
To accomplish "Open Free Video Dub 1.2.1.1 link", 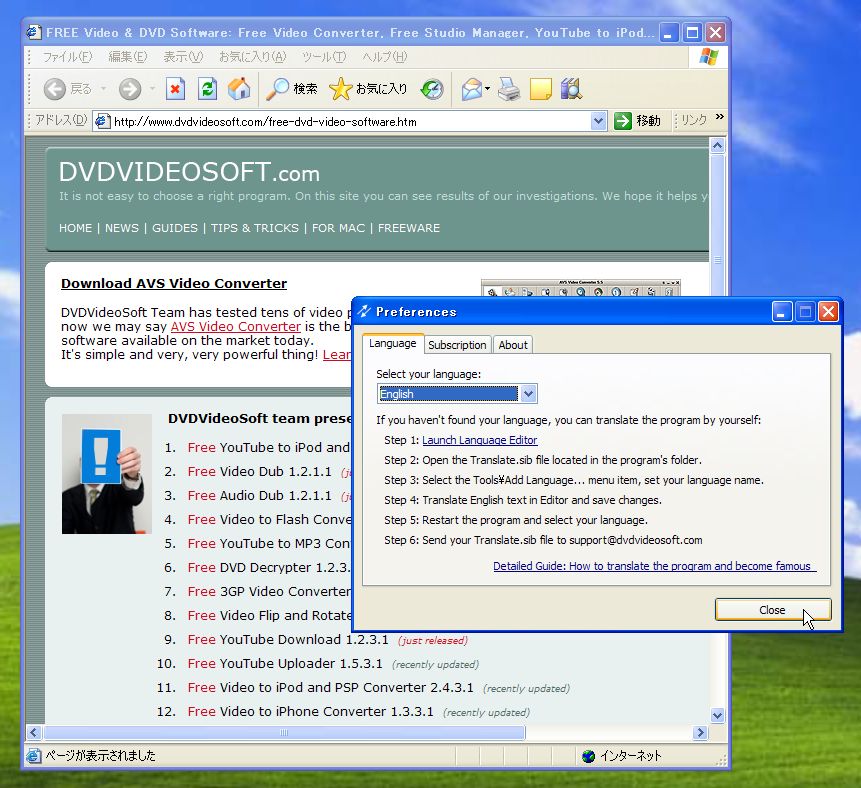I will pyautogui.click(x=259, y=472).
